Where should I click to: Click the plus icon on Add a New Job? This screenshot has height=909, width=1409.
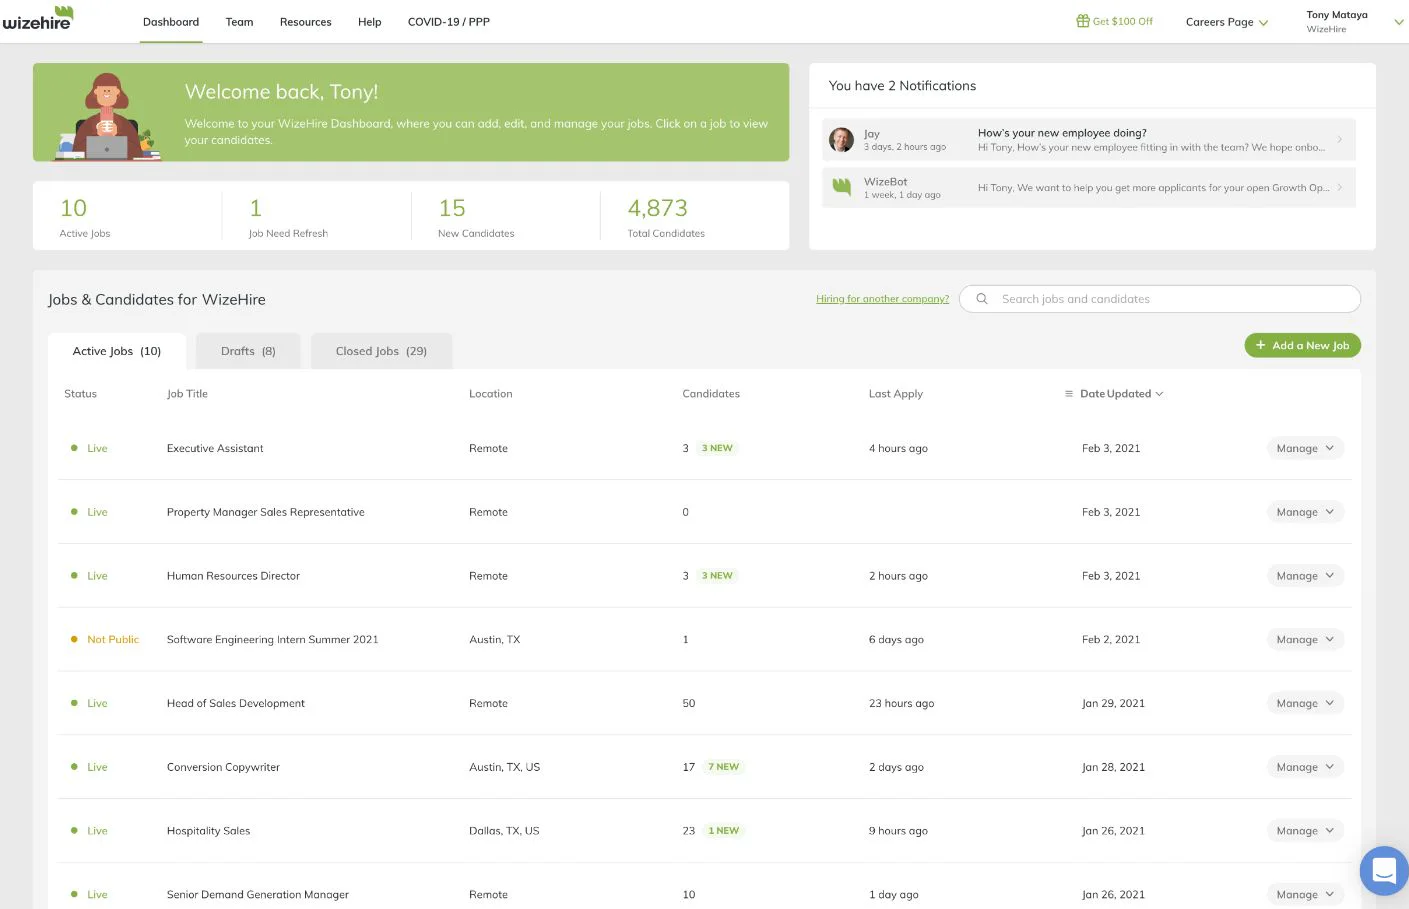(1261, 345)
